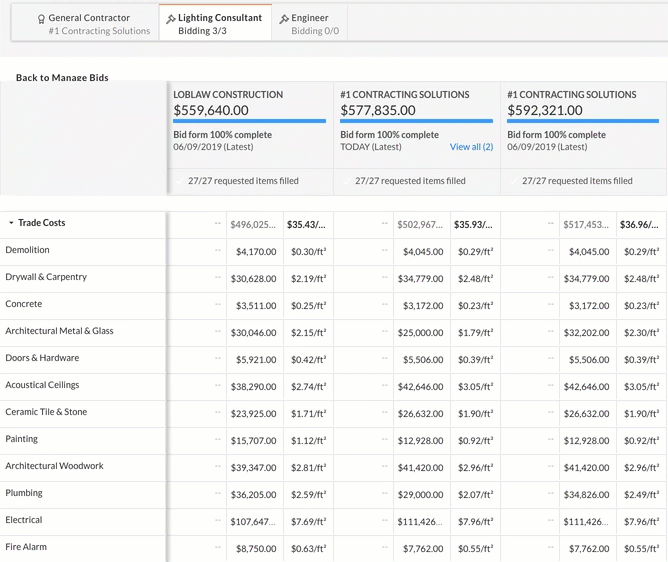
Task: Click checkmark beside Loblaw's 27/27 requested items
Action: [x=180, y=181]
